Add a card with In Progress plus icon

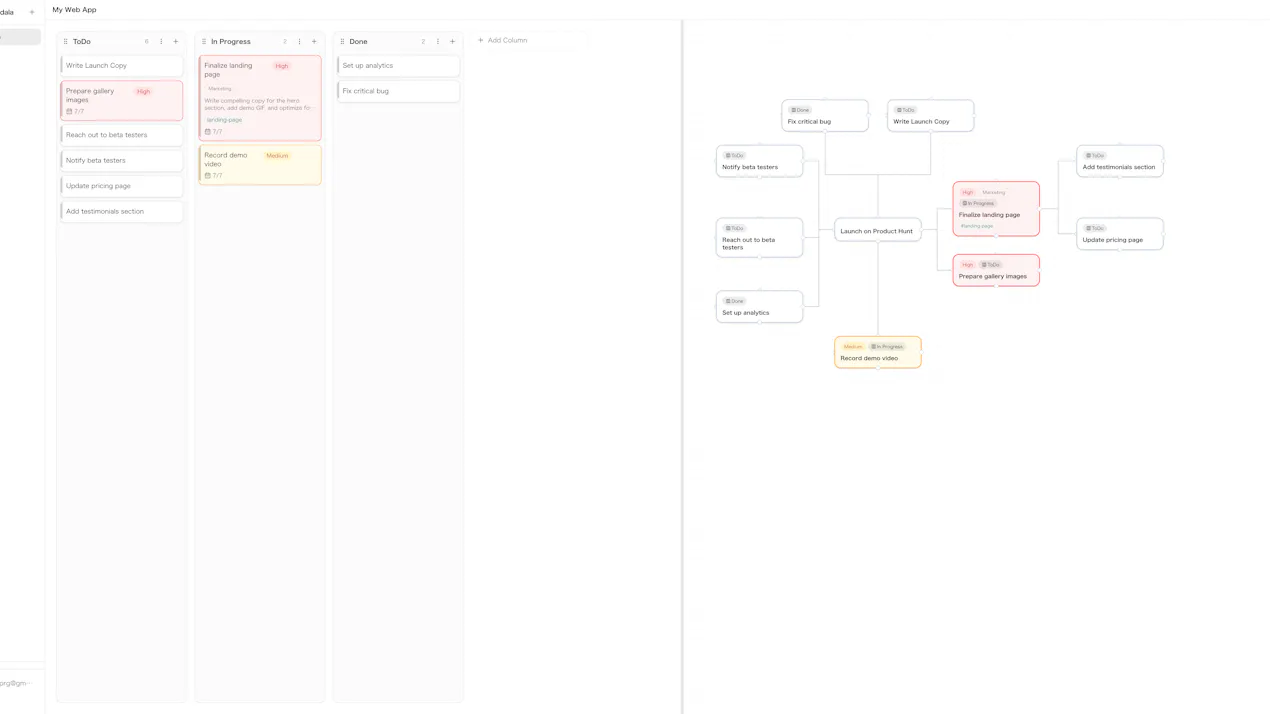[314, 42]
